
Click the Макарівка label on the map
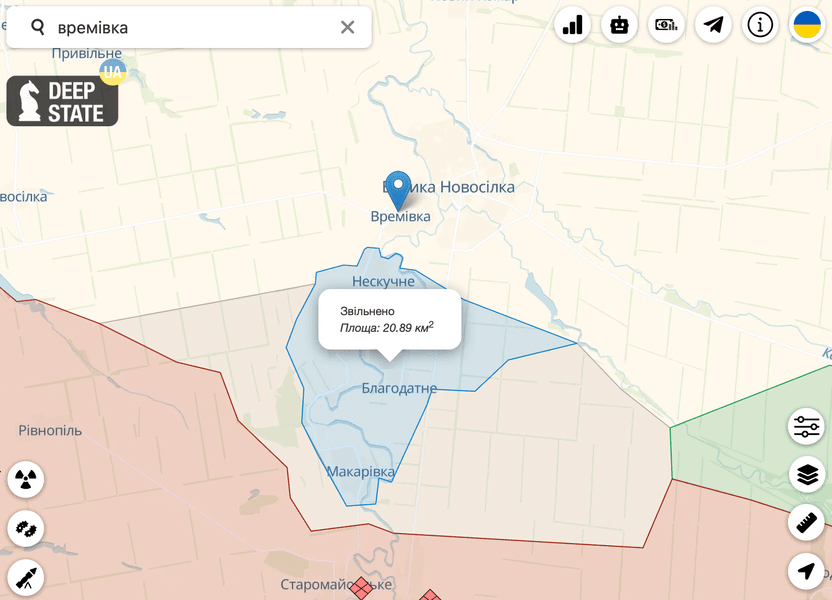tap(360, 472)
